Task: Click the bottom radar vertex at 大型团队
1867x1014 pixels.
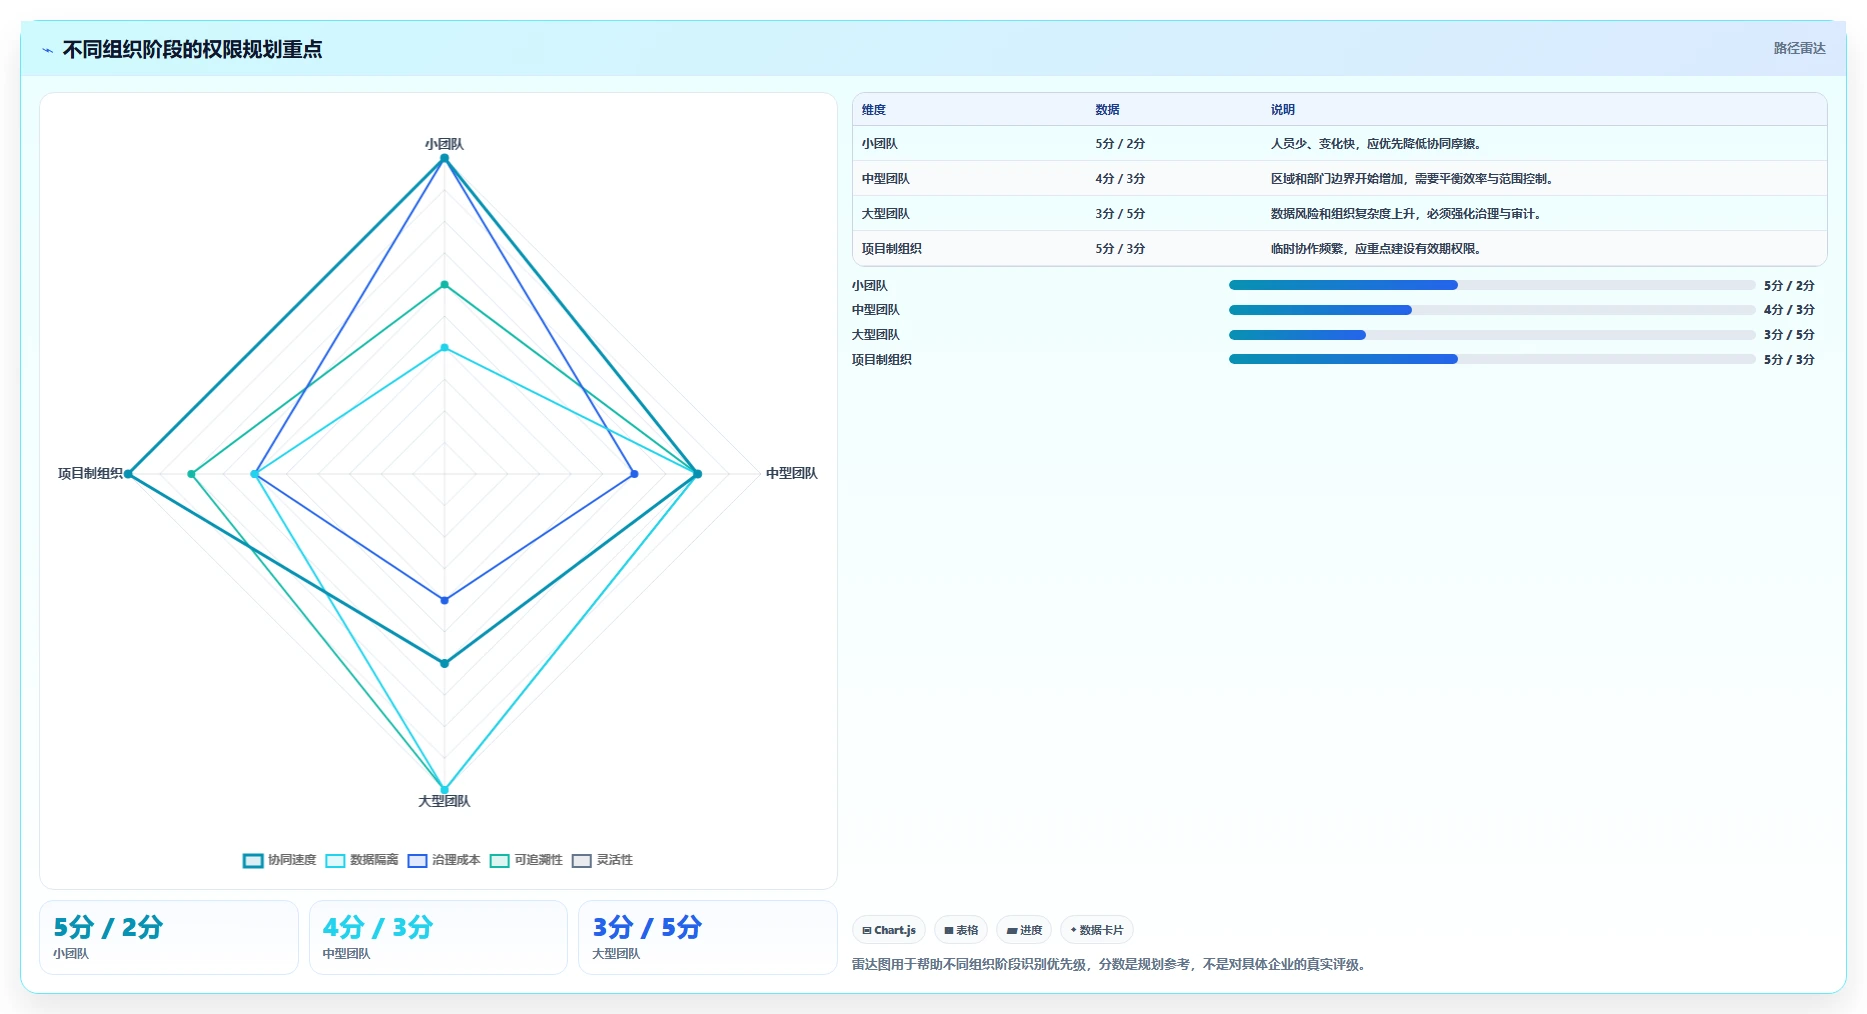Action: coord(445,789)
